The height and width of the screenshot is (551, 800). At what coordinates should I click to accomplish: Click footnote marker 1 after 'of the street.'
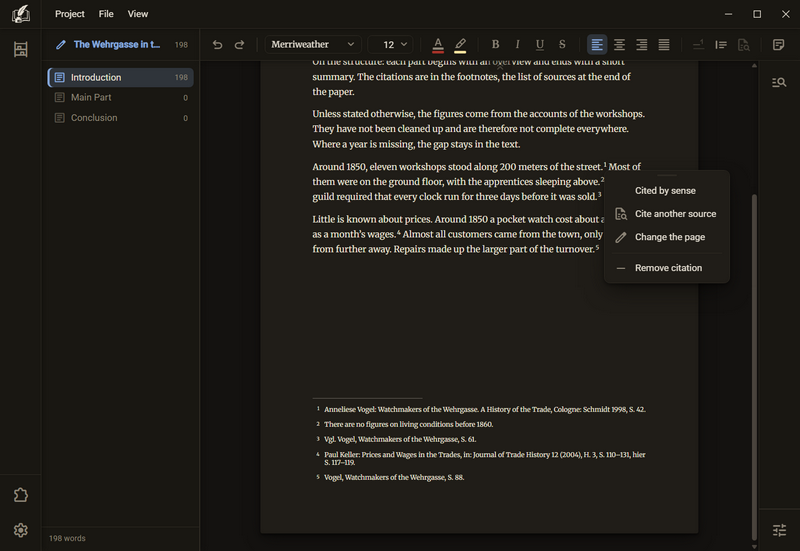click(605, 164)
